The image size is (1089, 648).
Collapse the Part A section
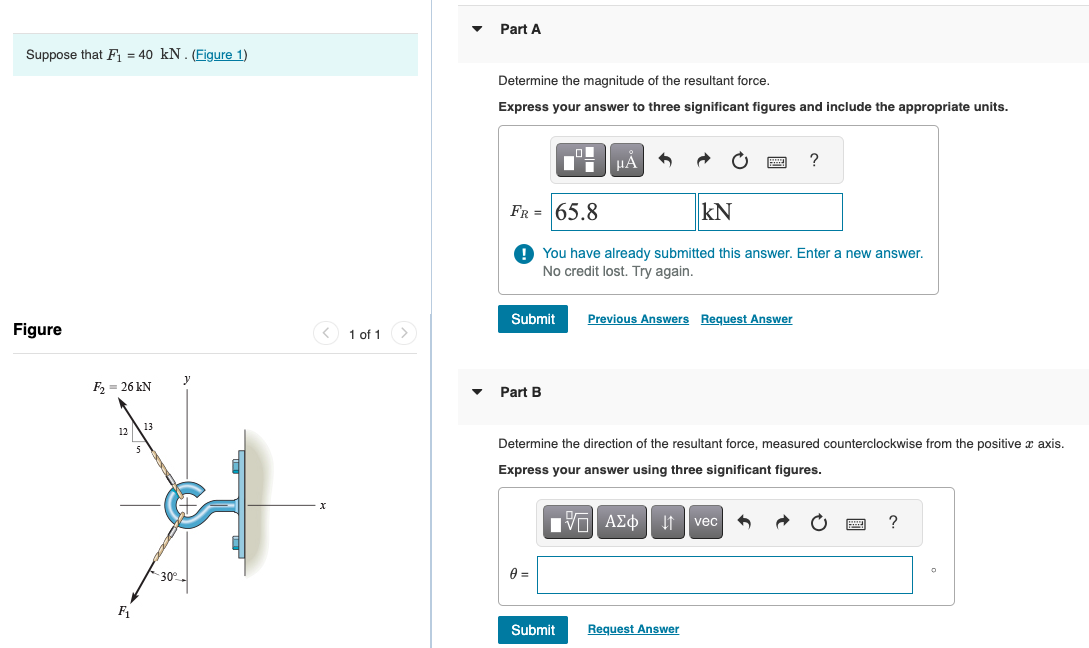(477, 29)
